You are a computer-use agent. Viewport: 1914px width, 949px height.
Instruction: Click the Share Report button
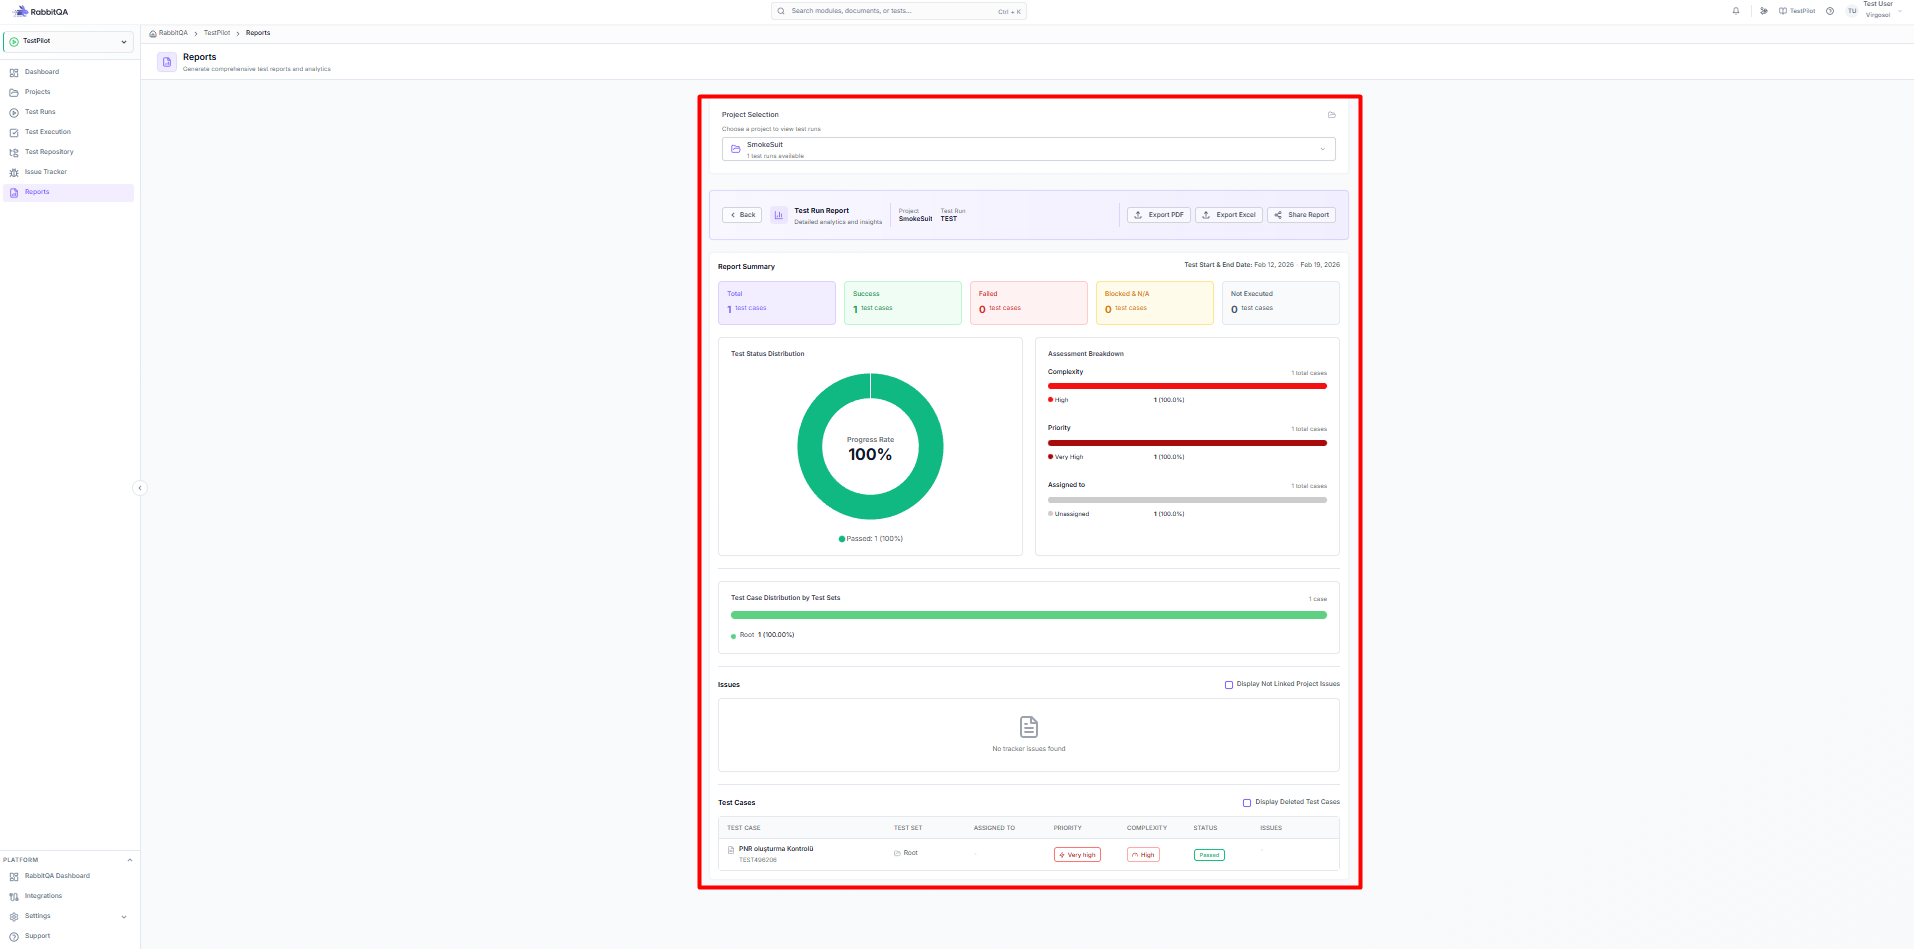pos(1301,215)
